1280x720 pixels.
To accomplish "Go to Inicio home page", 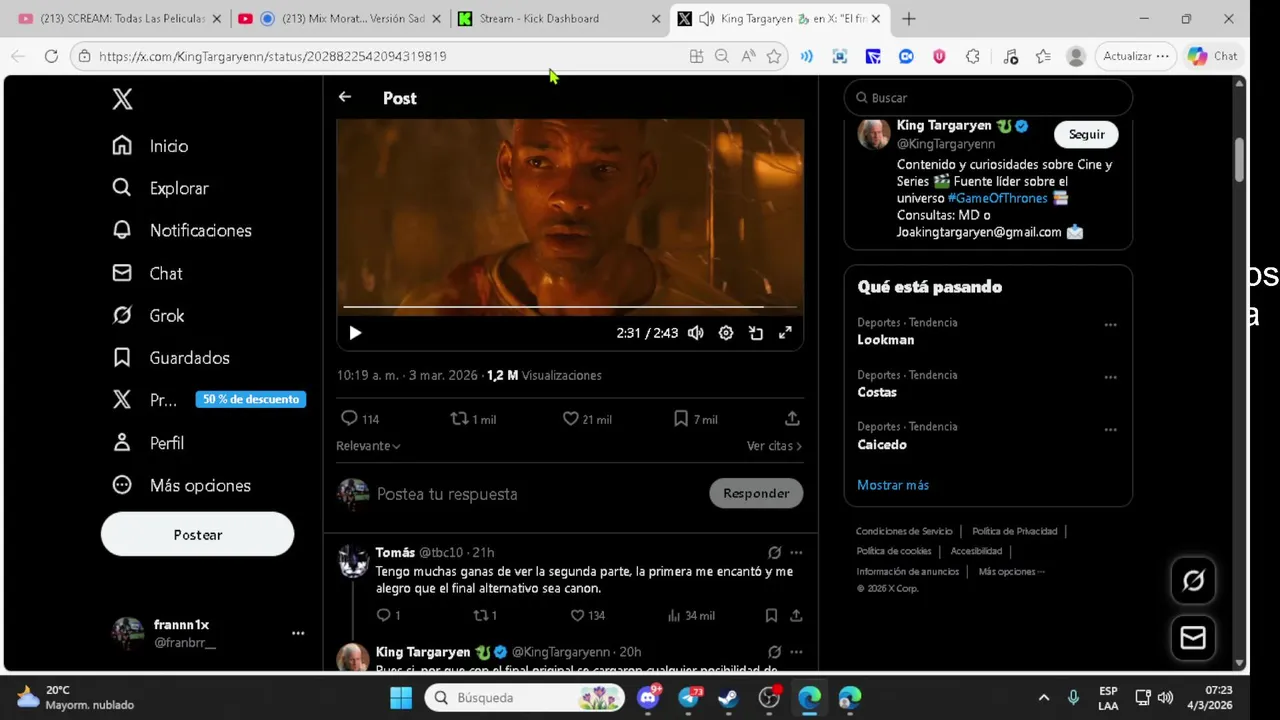I will 150,146.
